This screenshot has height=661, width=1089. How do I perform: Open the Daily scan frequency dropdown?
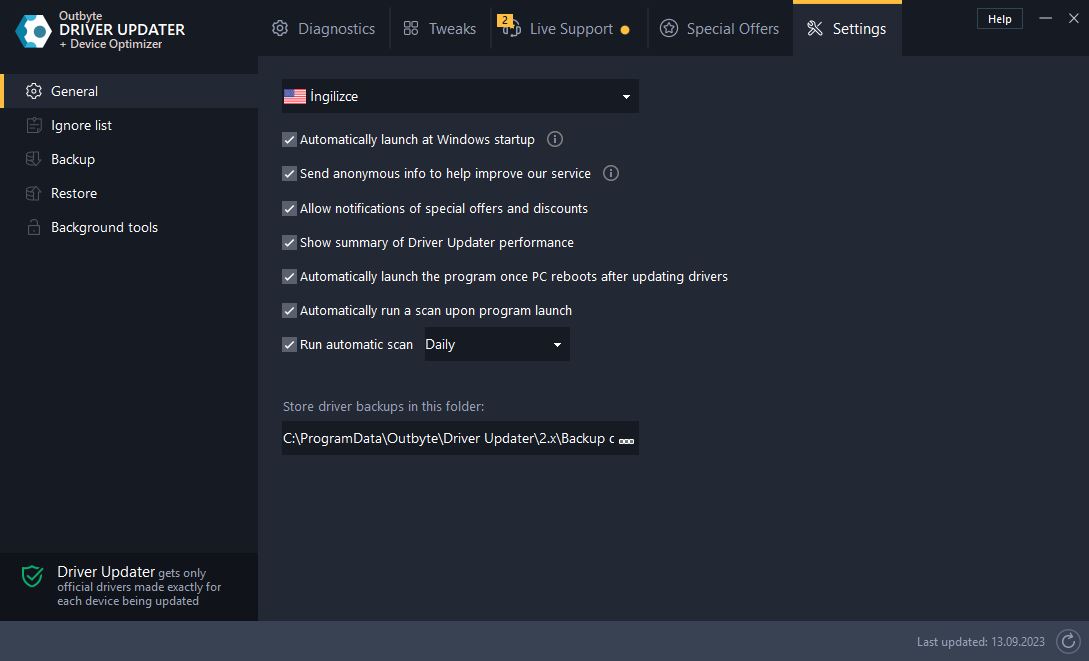(x=497, y=344)
